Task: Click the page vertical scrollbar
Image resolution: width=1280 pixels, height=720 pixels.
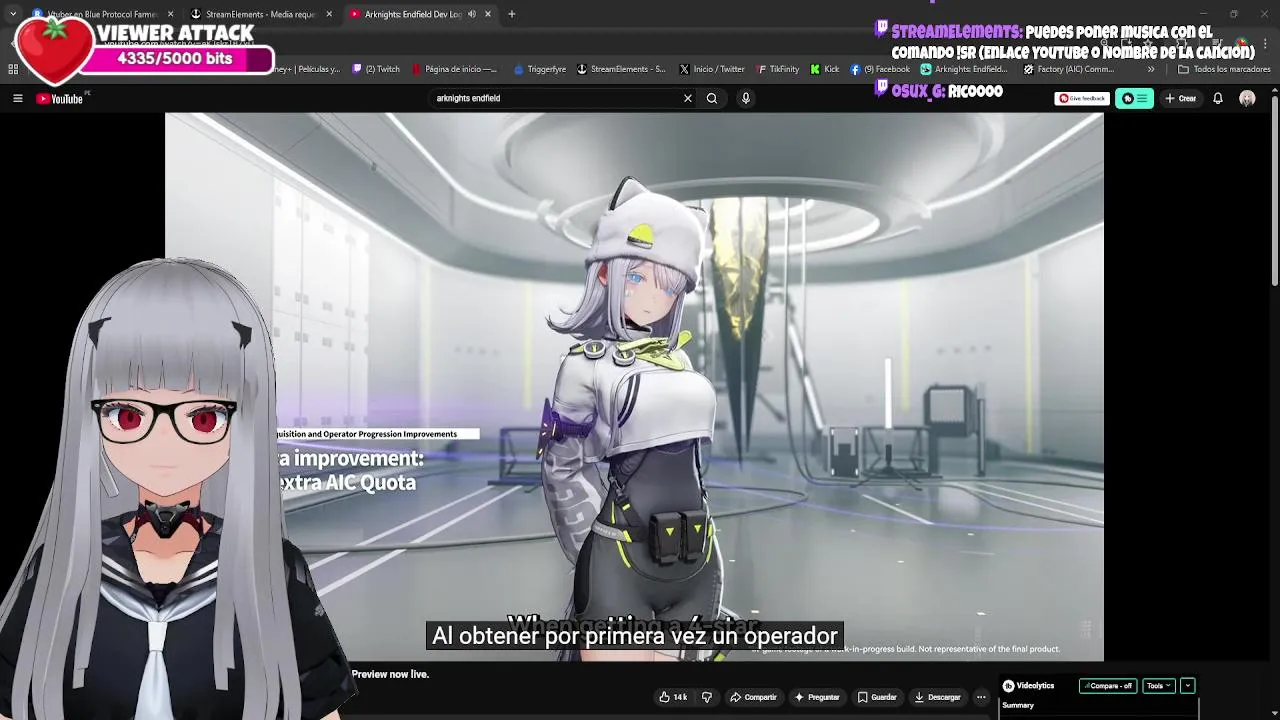Action: point(1274,190)
